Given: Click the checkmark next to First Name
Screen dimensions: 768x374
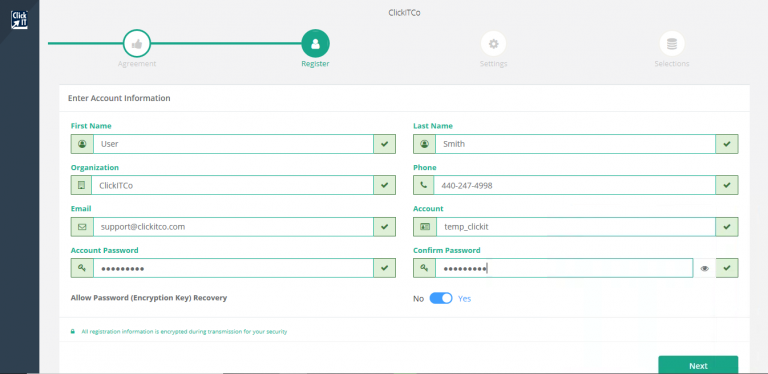Looking at the screenshot, I should tap(384, 144).
